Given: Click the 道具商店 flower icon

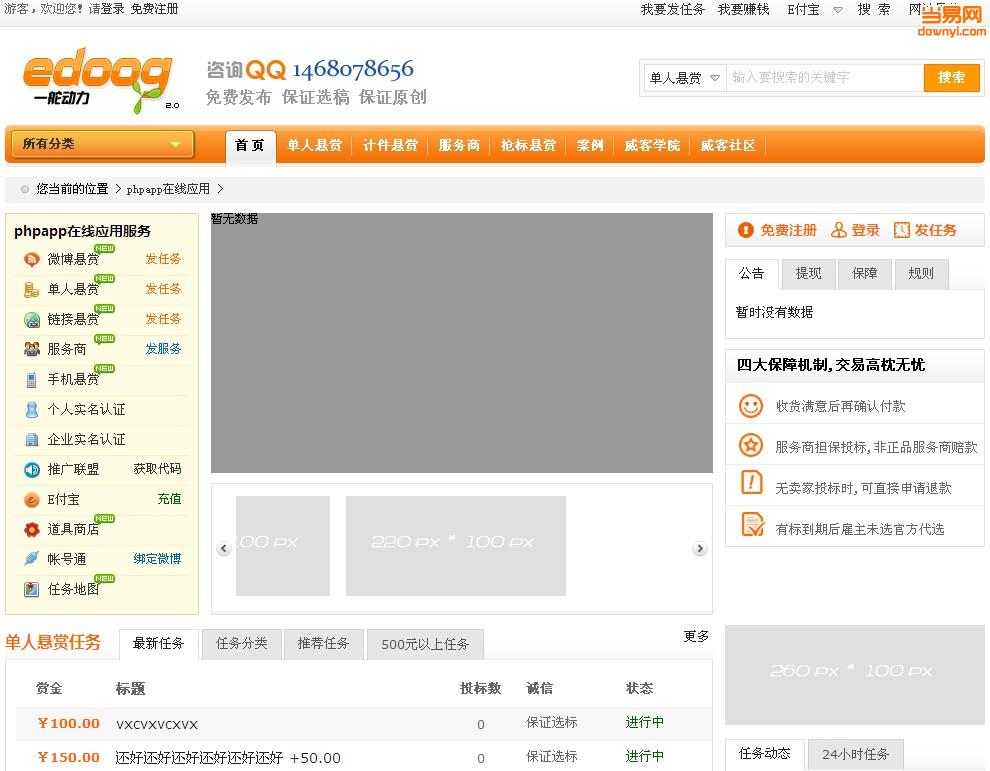Looking at the screenshot, I should click(x=32, y=529).
